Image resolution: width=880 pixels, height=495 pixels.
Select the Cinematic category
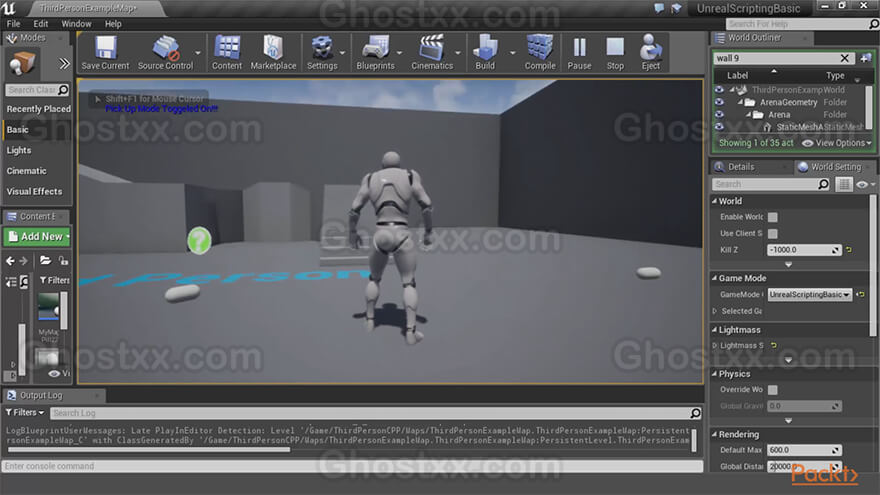(x=26, y=171)
